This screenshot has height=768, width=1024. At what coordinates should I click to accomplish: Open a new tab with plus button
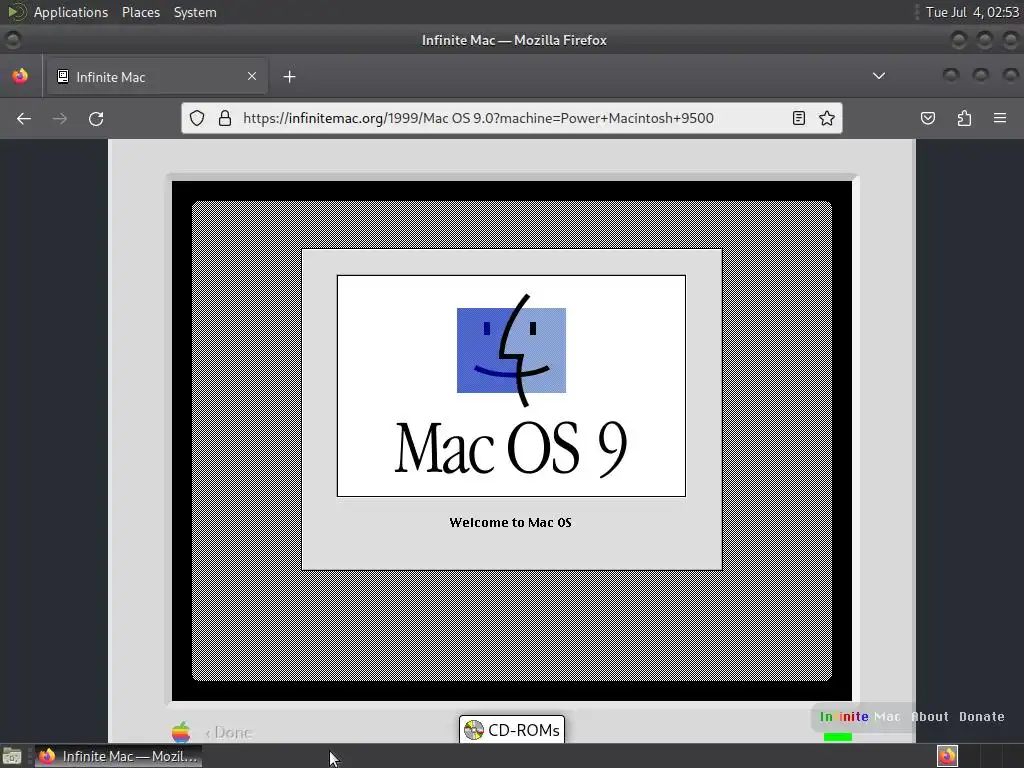click(x=289, y=77)
